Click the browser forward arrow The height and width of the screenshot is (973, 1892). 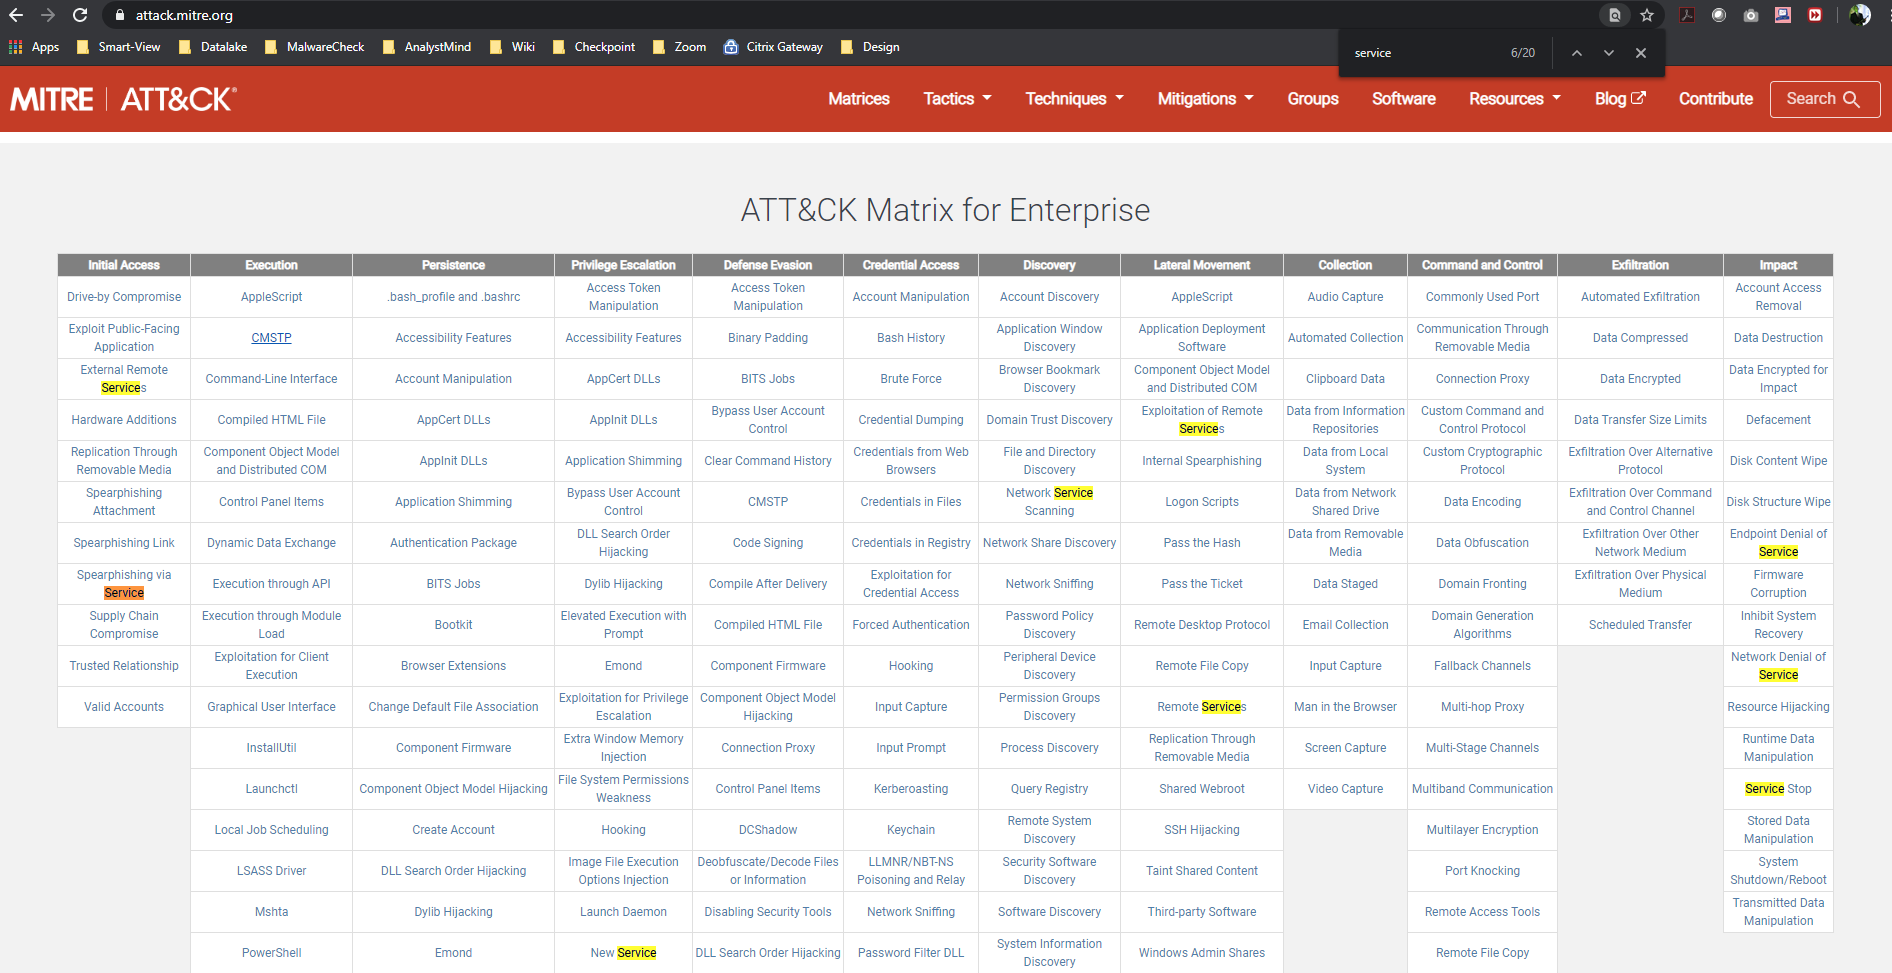click(x=48, y=15)
